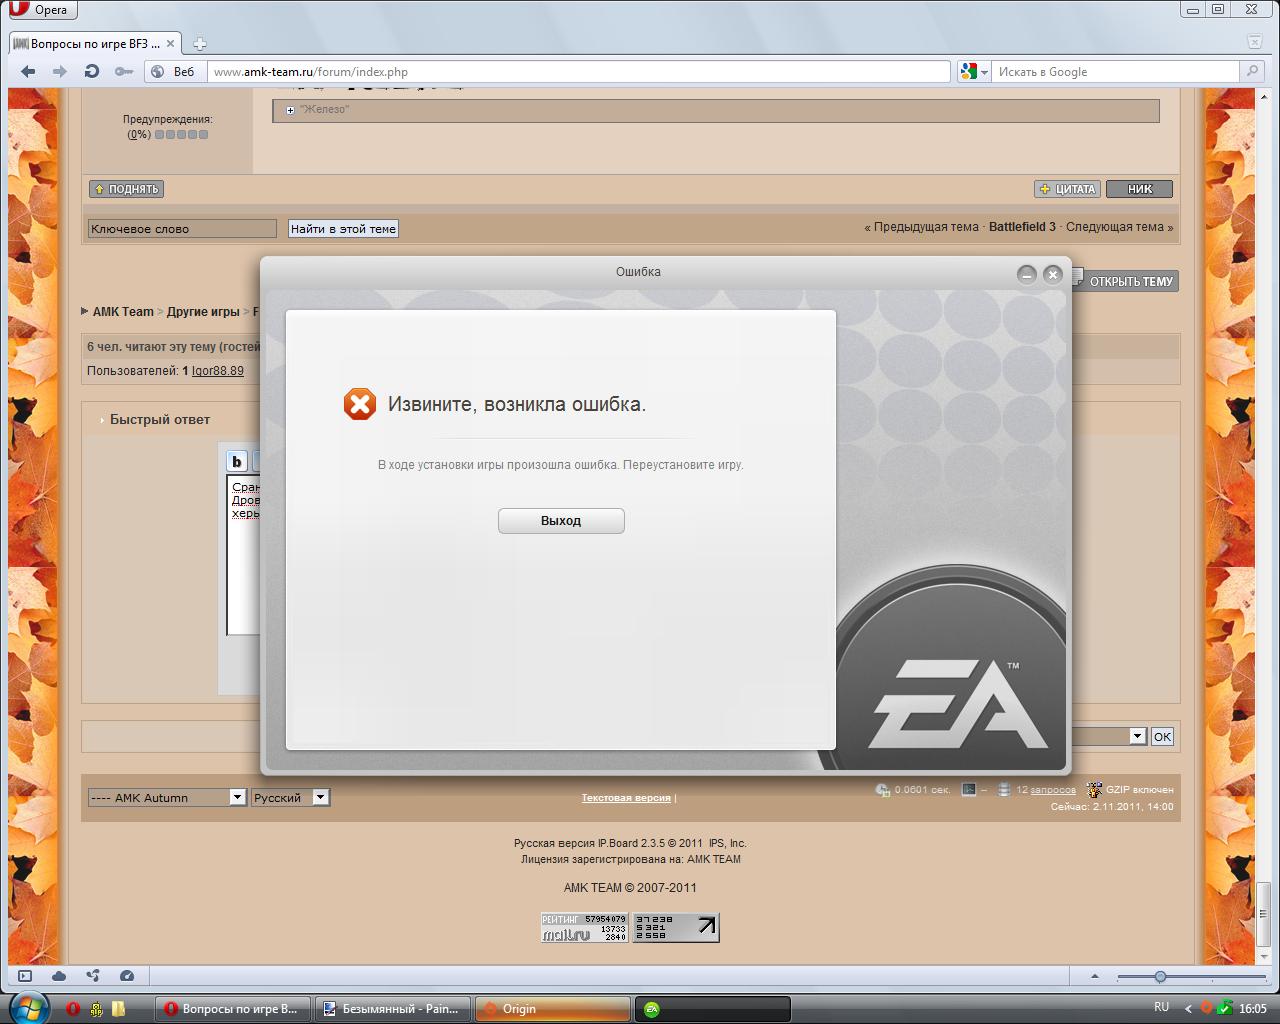Show hidden system tray icons
This screenshot has width=1280, height=1024.
[1188, 1009]
